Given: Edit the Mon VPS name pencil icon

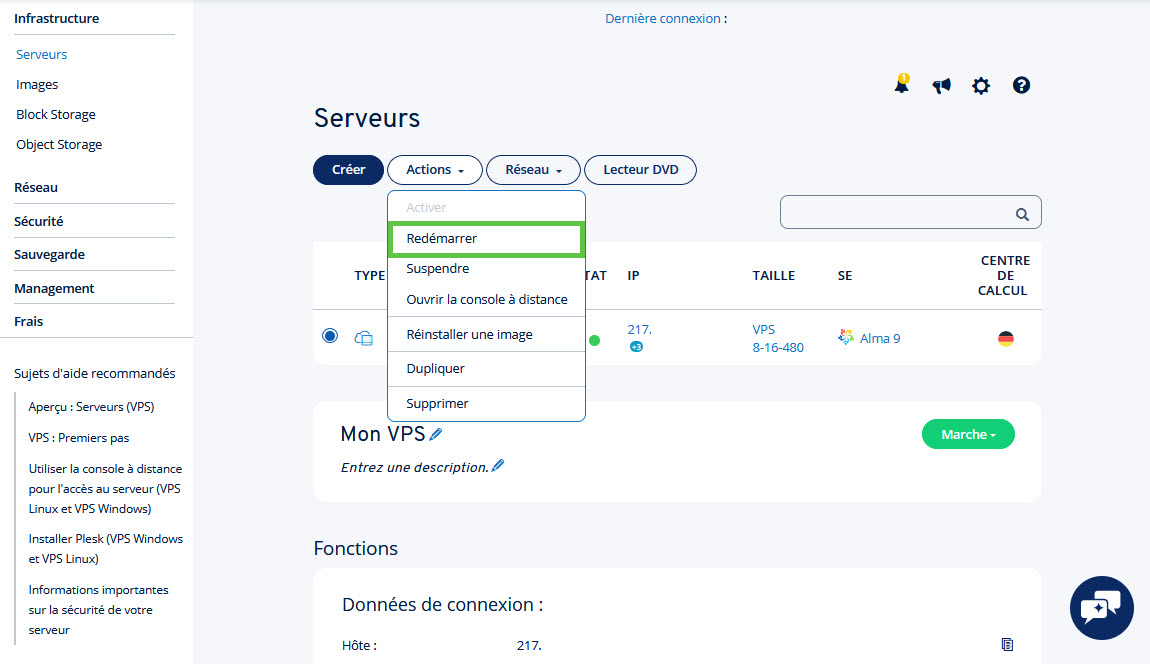Looking at the screenshot, I should point(436,434).
